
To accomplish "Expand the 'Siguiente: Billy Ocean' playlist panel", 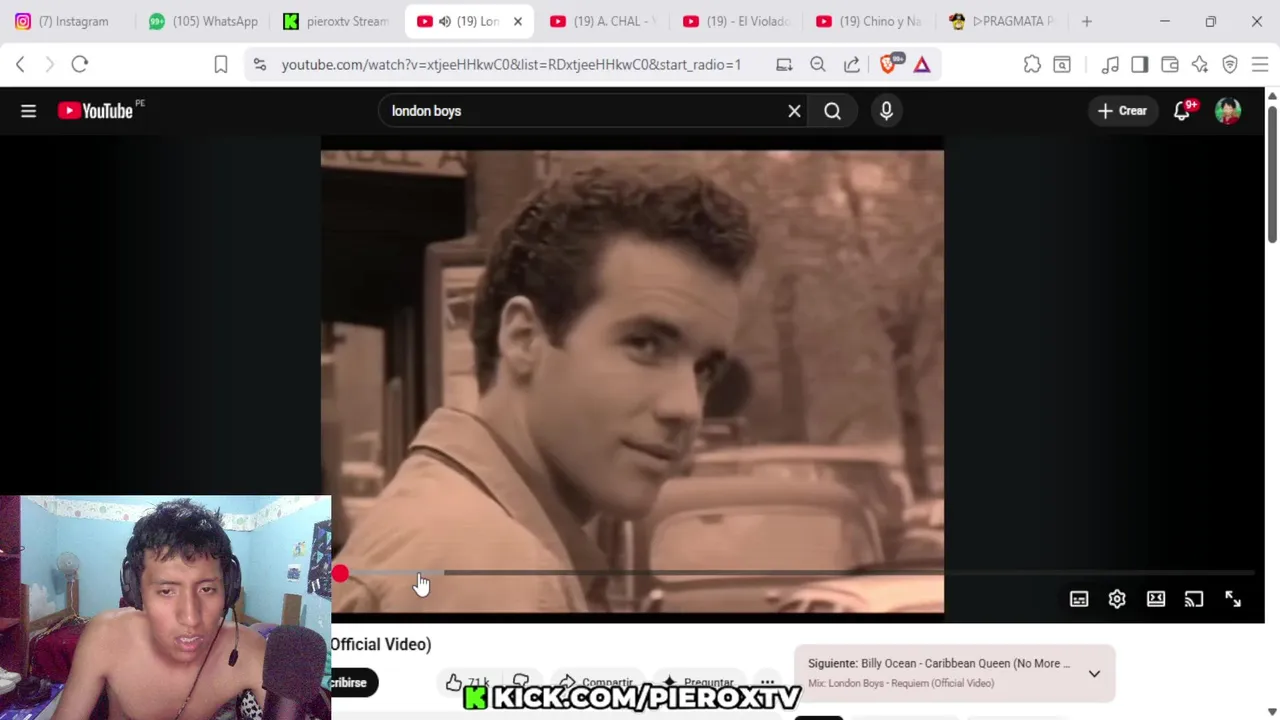I will point(1094,673).
